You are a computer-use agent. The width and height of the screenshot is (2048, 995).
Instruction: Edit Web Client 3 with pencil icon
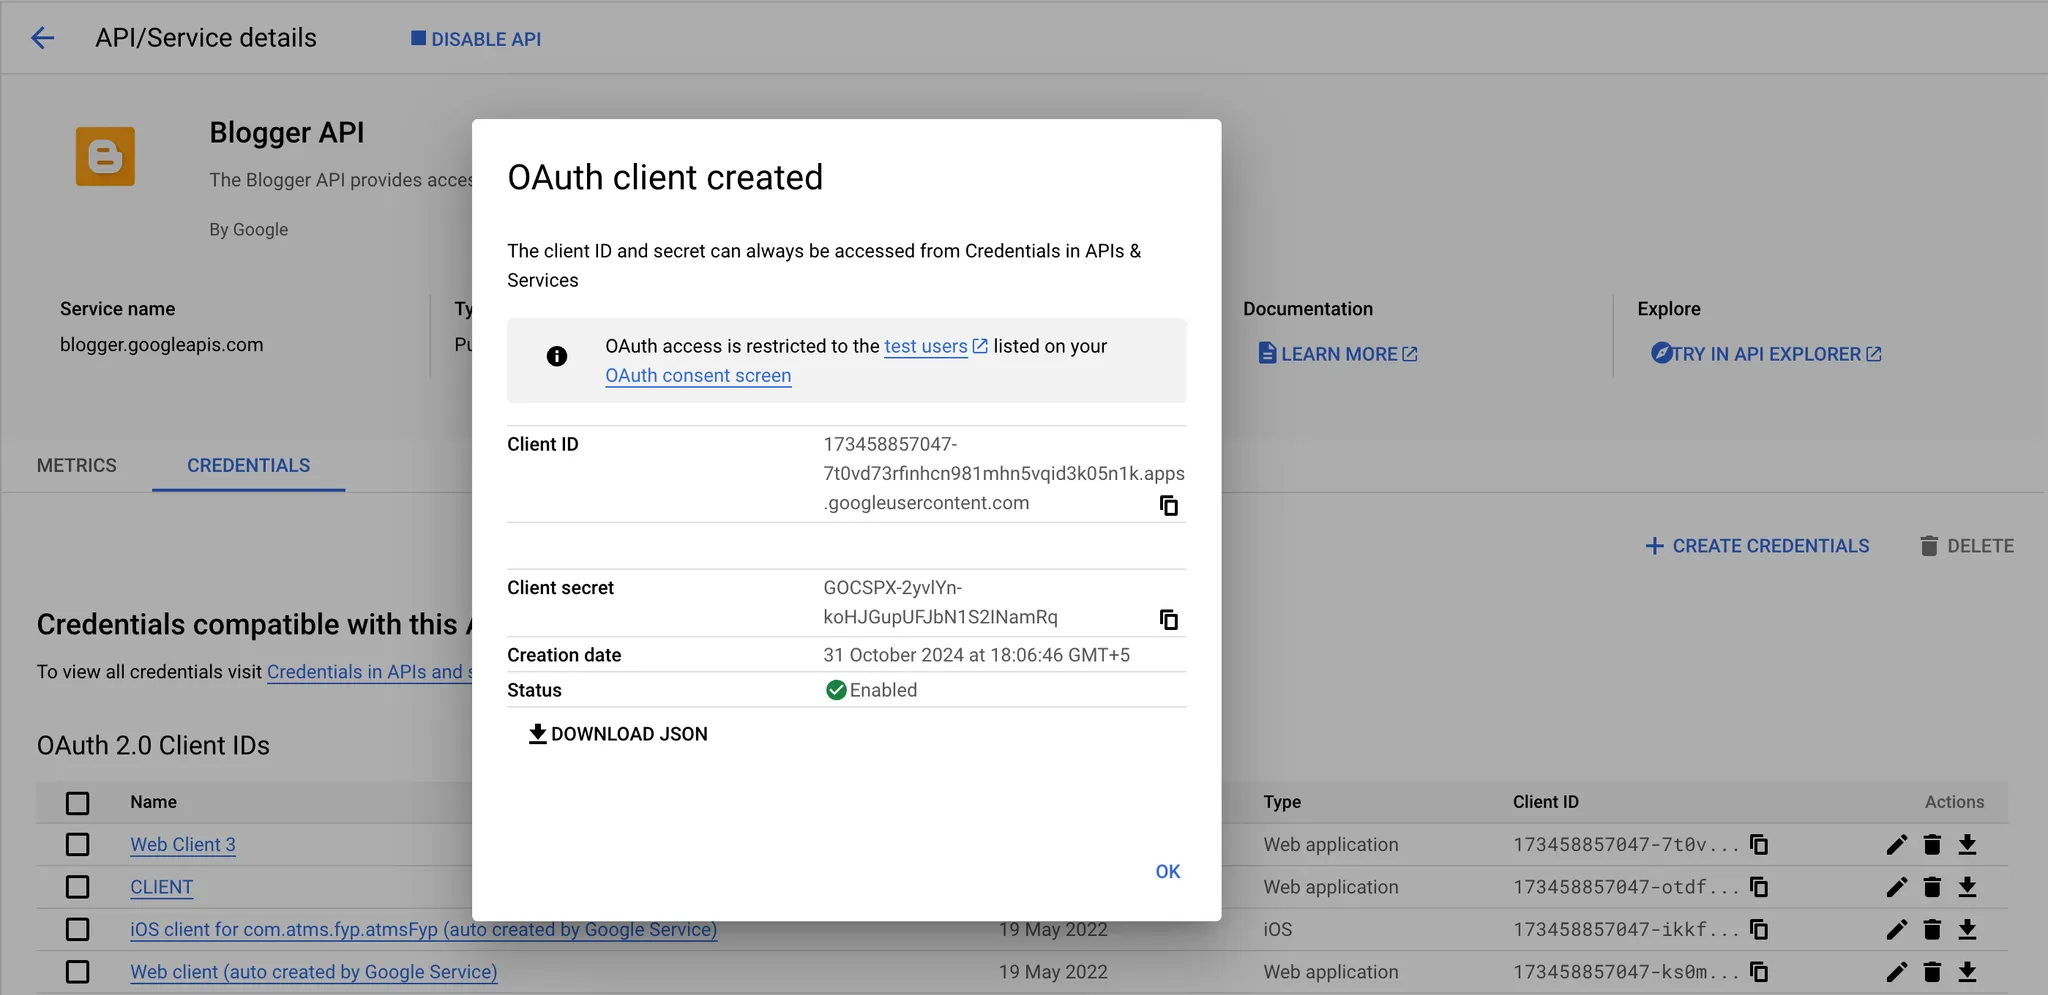pyautogui.click(x=1896, y=845)
